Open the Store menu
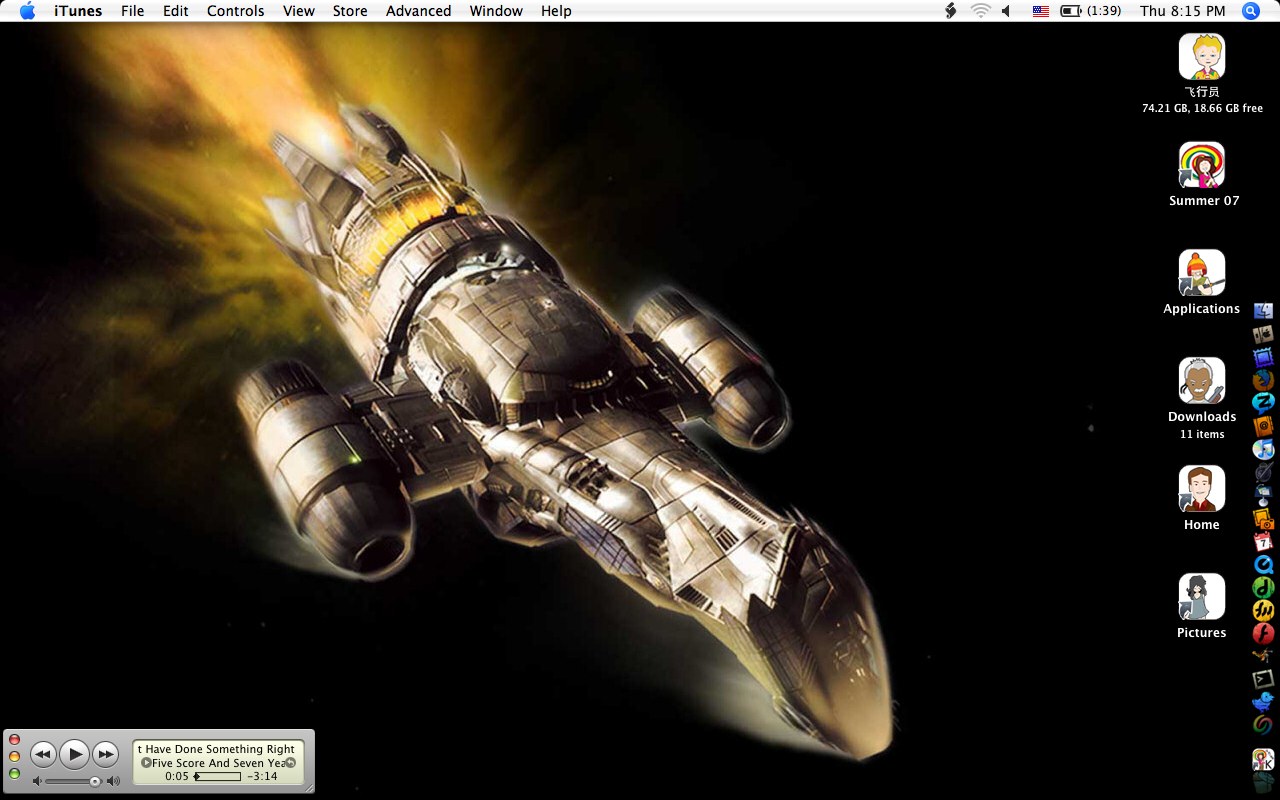The width and height of the screenshot is (1280, 800). coord(350,11)
